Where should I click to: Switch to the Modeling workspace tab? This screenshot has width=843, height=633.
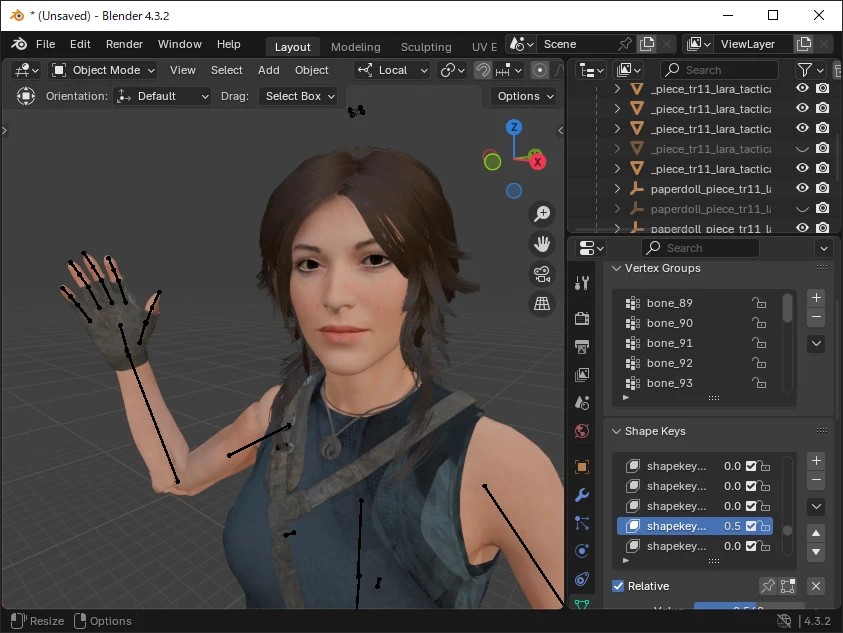click(355, 47)
